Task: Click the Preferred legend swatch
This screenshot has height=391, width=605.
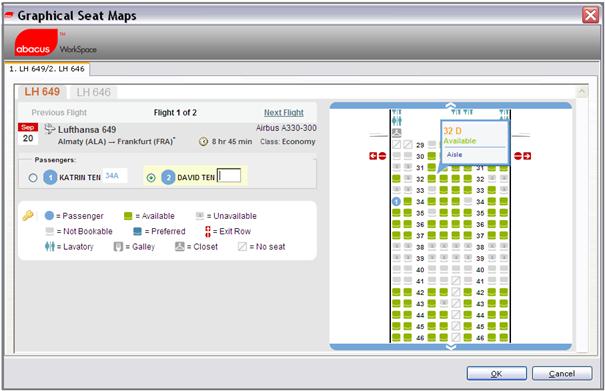Action: click(137, 231)
